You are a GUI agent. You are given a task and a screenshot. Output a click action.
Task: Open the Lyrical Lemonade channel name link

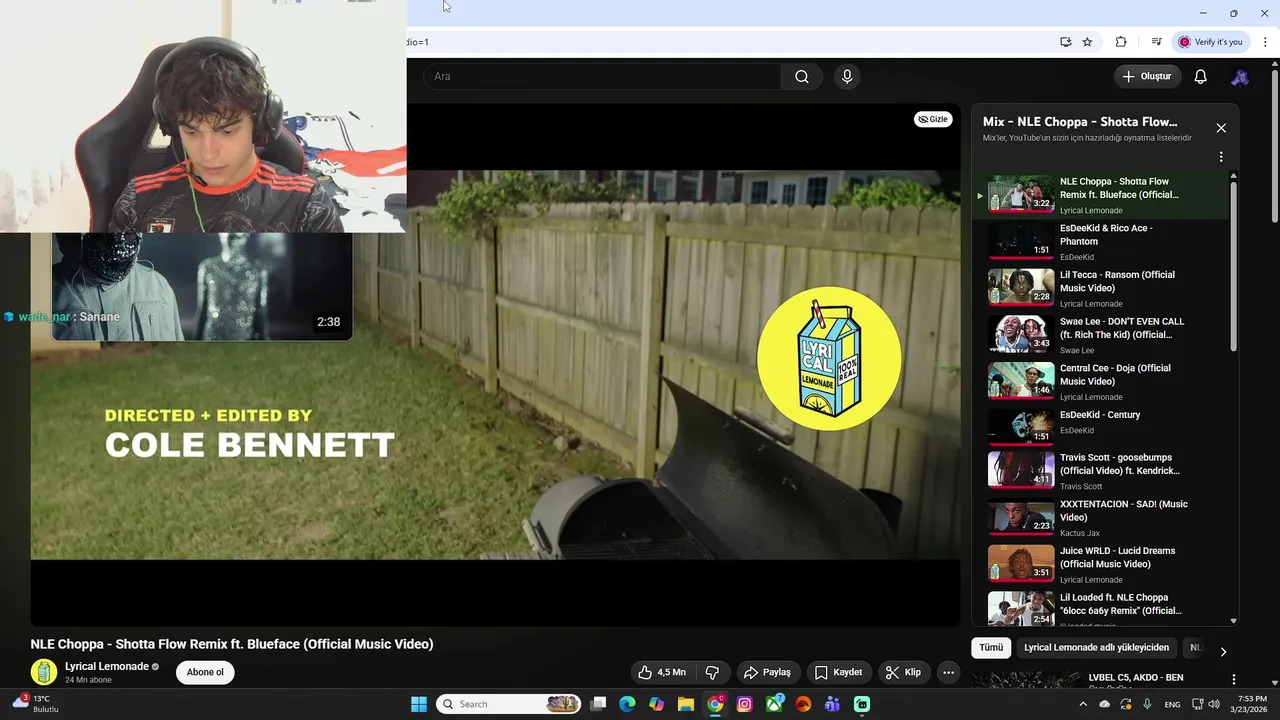pos(107,667)
